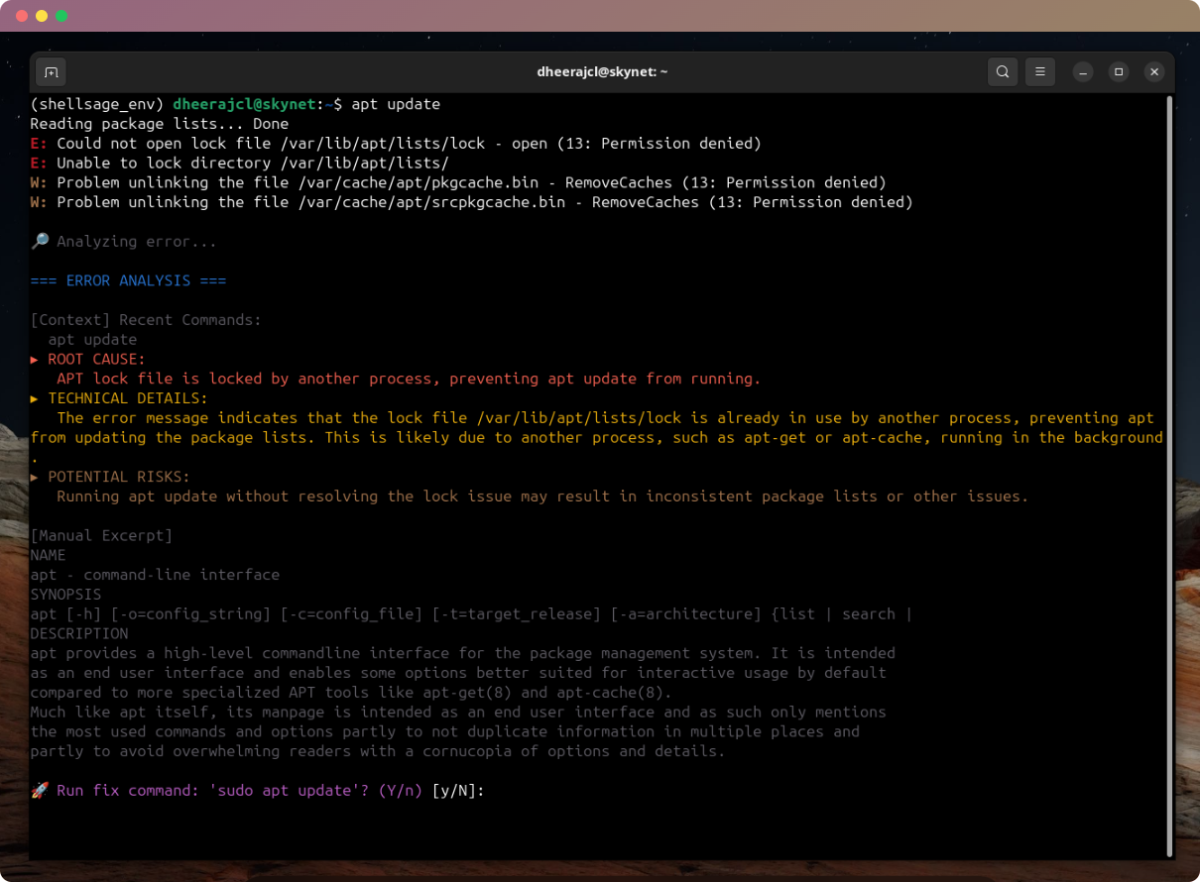
Task: Click the 'apt update' command at prompt
Action: [395, 104]
